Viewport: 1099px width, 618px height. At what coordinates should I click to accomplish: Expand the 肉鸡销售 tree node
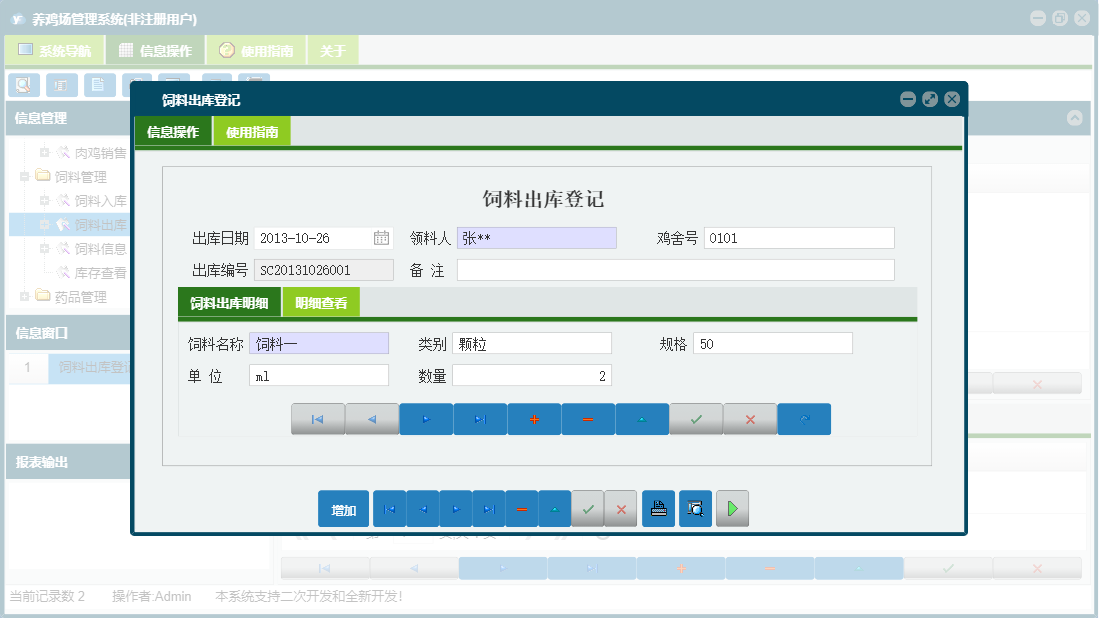[44, 152]
